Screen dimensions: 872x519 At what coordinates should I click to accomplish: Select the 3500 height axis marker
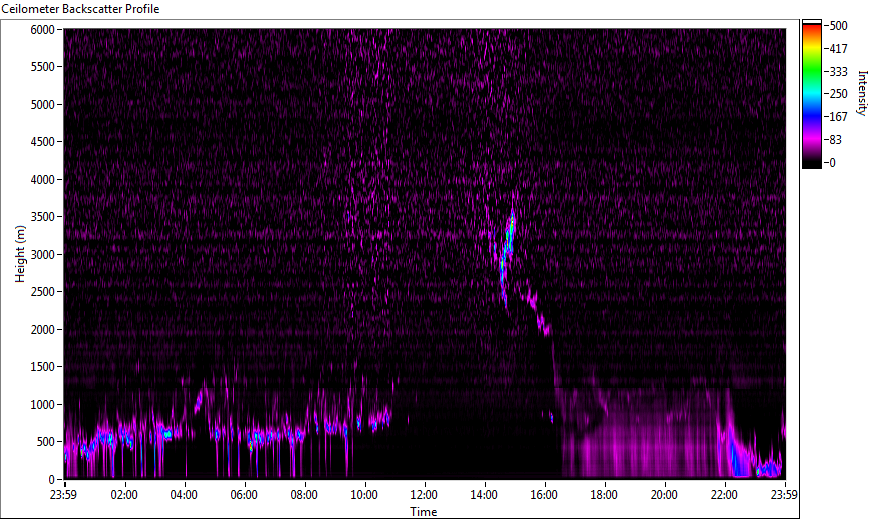tap(42, 217)
